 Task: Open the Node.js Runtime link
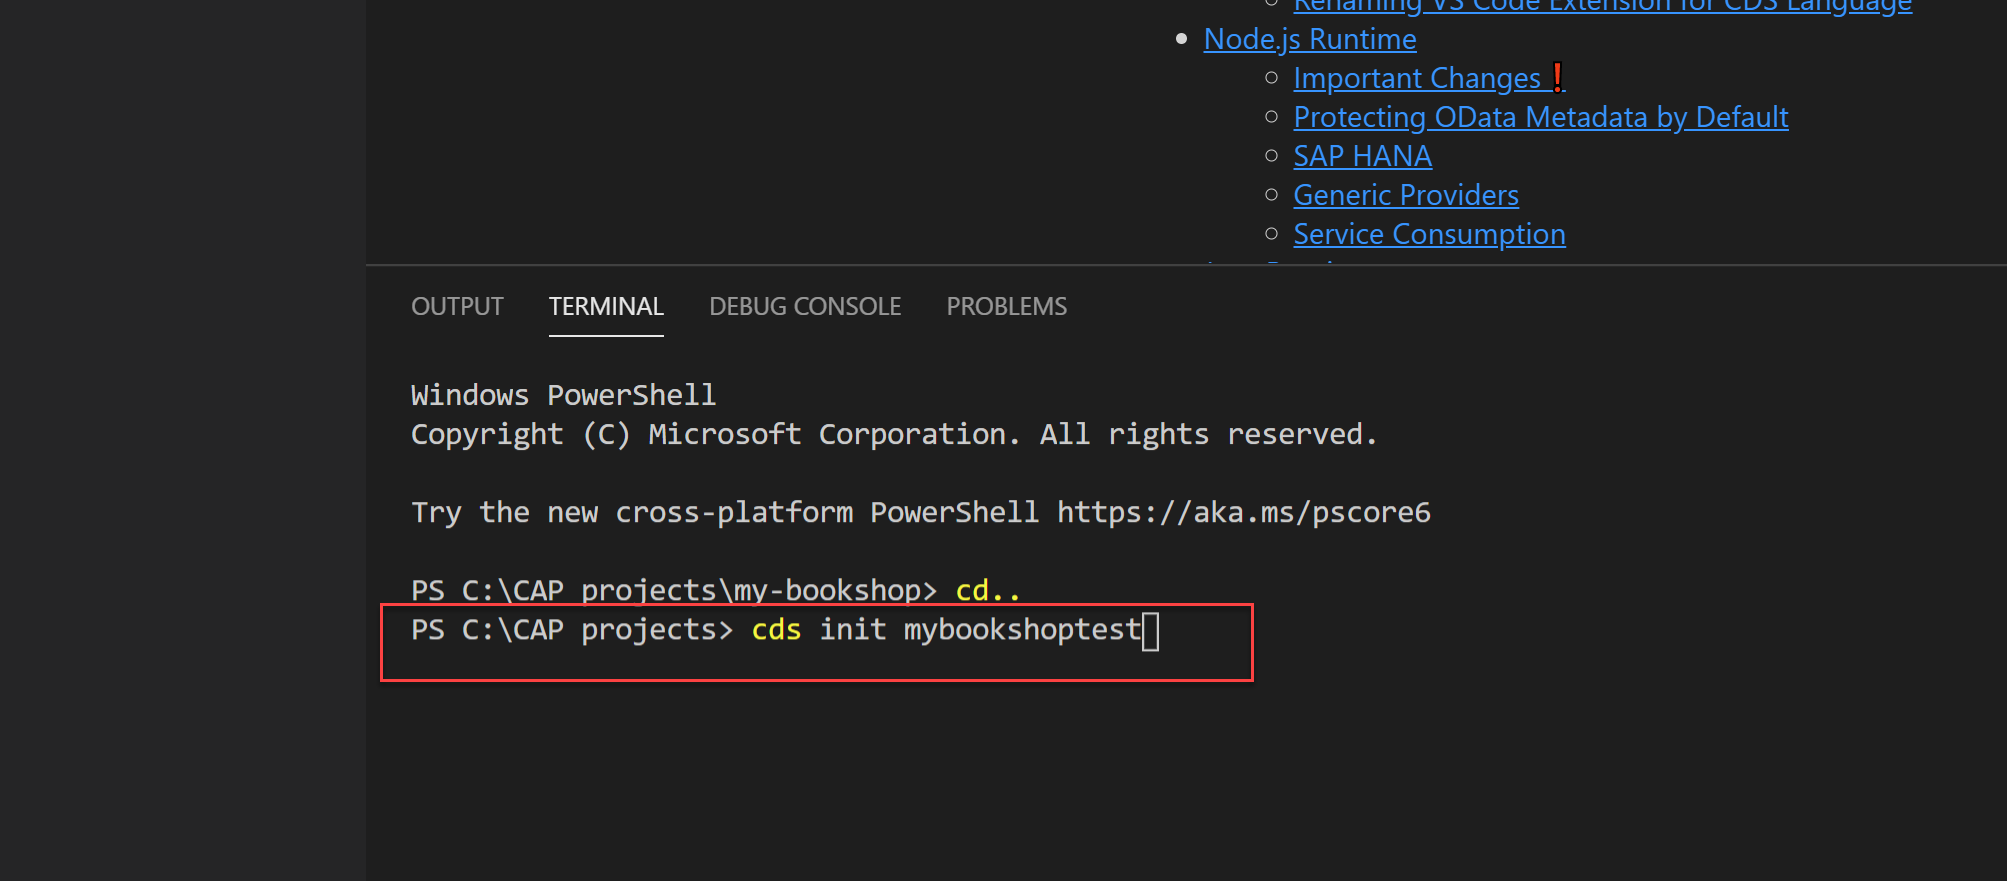coord(1309,39)
